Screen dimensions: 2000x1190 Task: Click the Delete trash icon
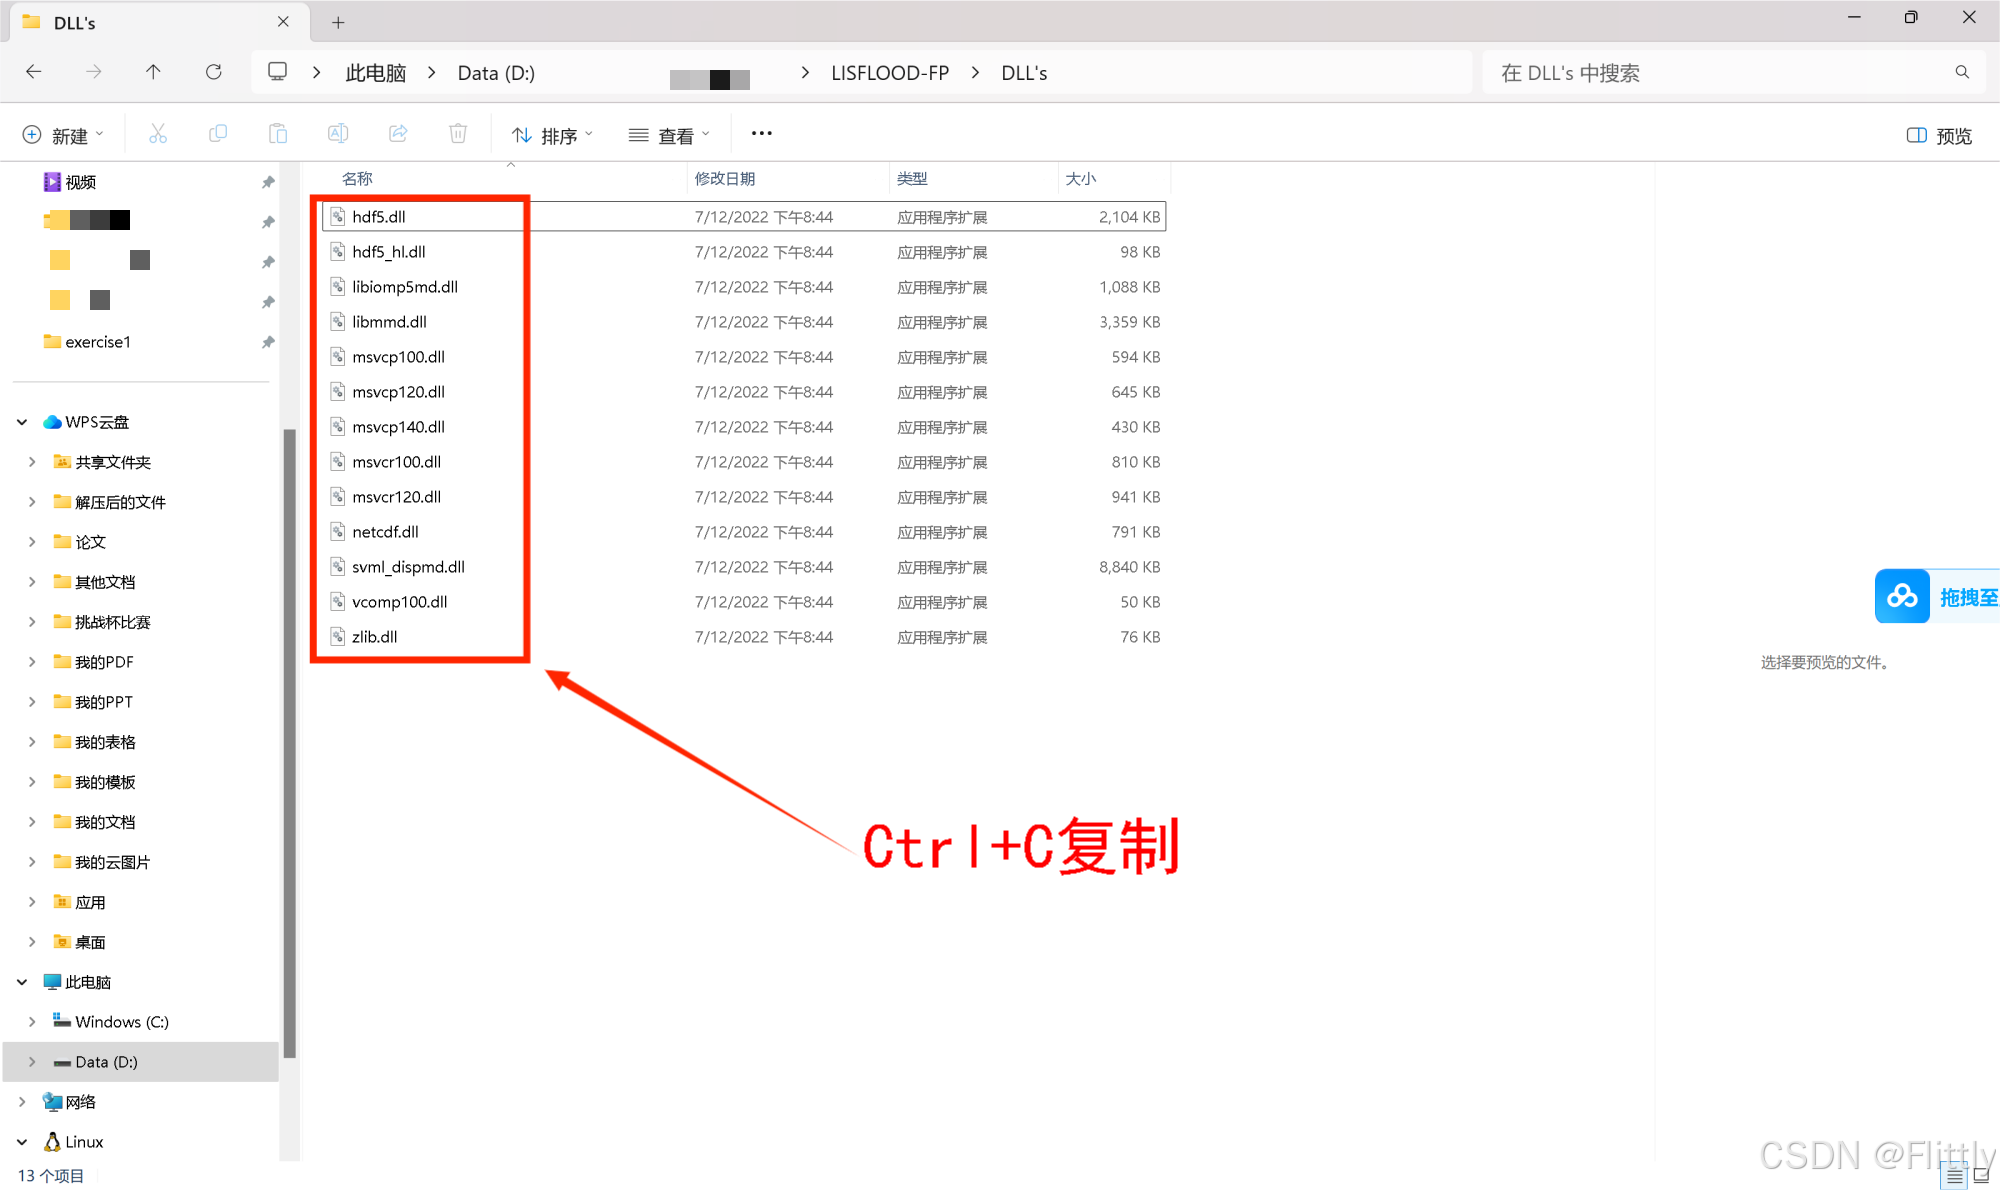coord(458,133)
